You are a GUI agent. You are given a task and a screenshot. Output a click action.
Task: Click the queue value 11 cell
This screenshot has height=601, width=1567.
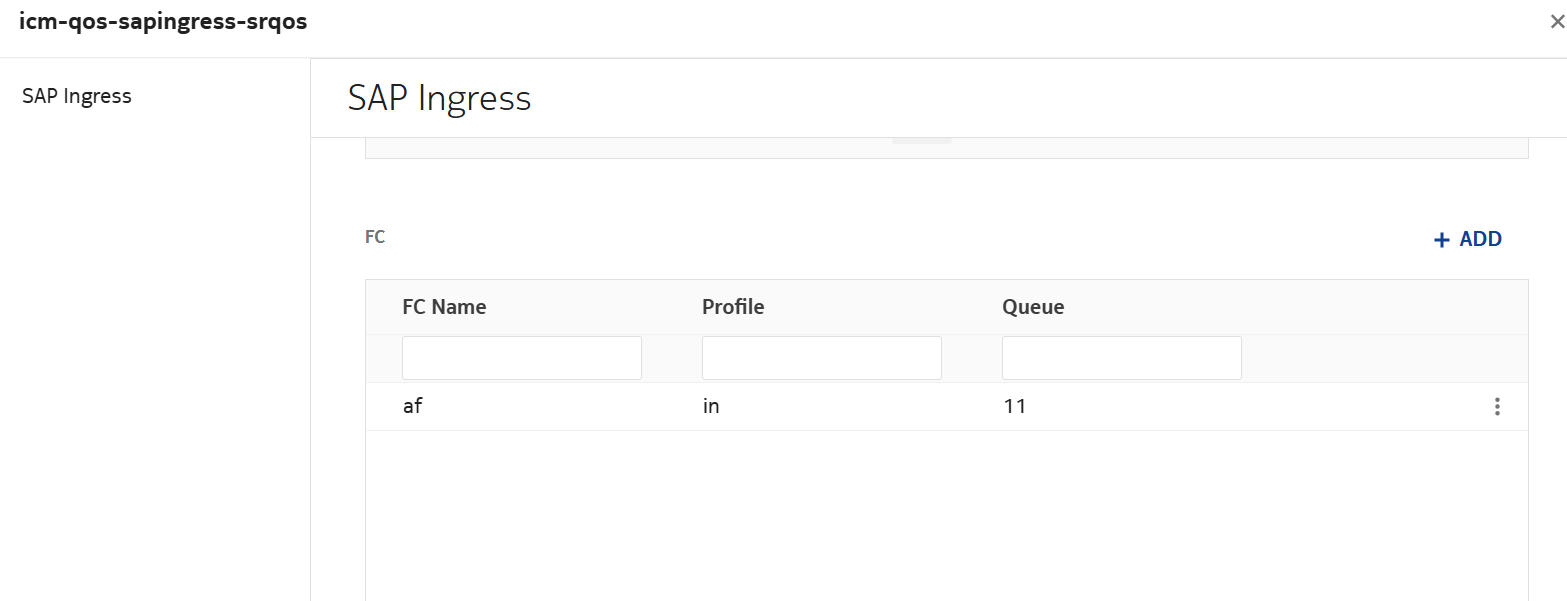pos(1014,407)
